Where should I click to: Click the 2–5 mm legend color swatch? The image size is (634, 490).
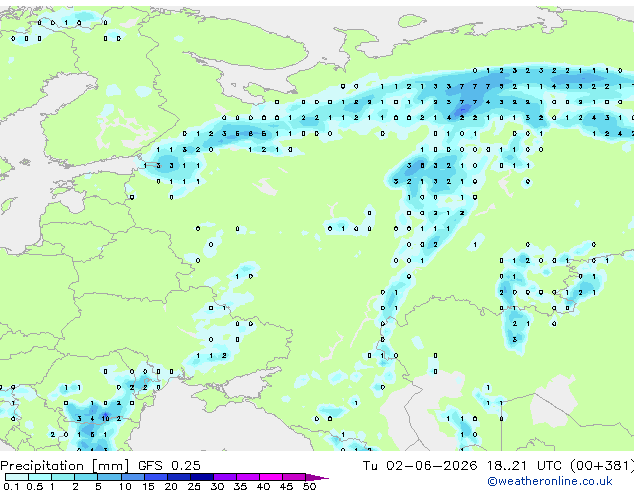(x=86, y=477)
